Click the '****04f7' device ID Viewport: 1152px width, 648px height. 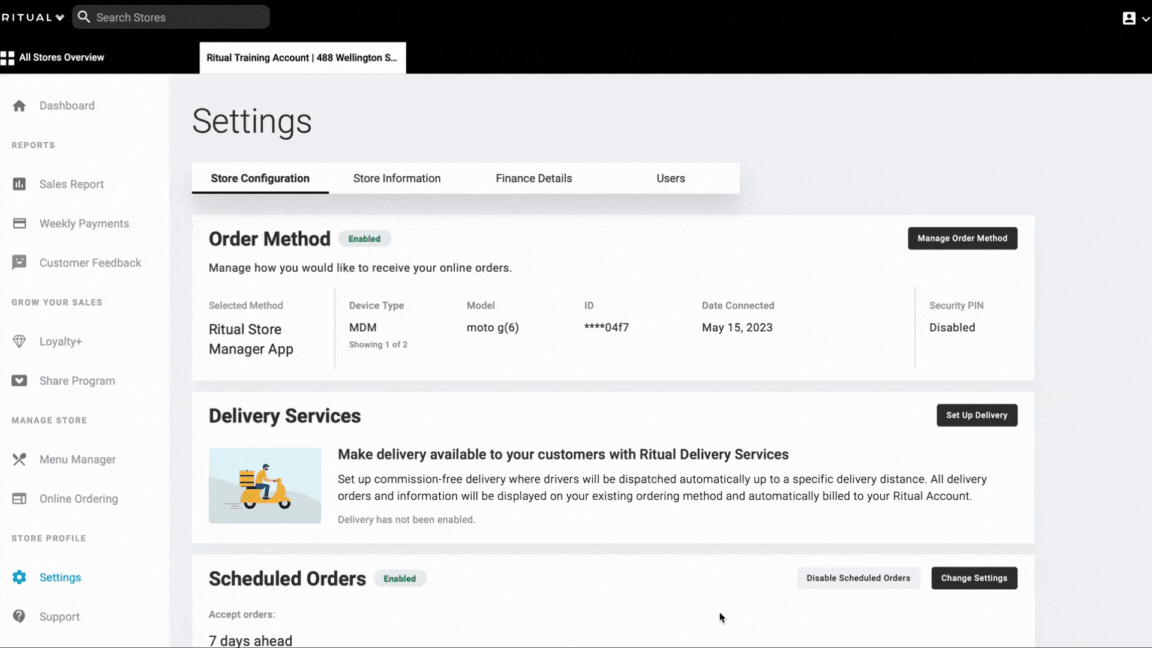[x=606, y=328]
